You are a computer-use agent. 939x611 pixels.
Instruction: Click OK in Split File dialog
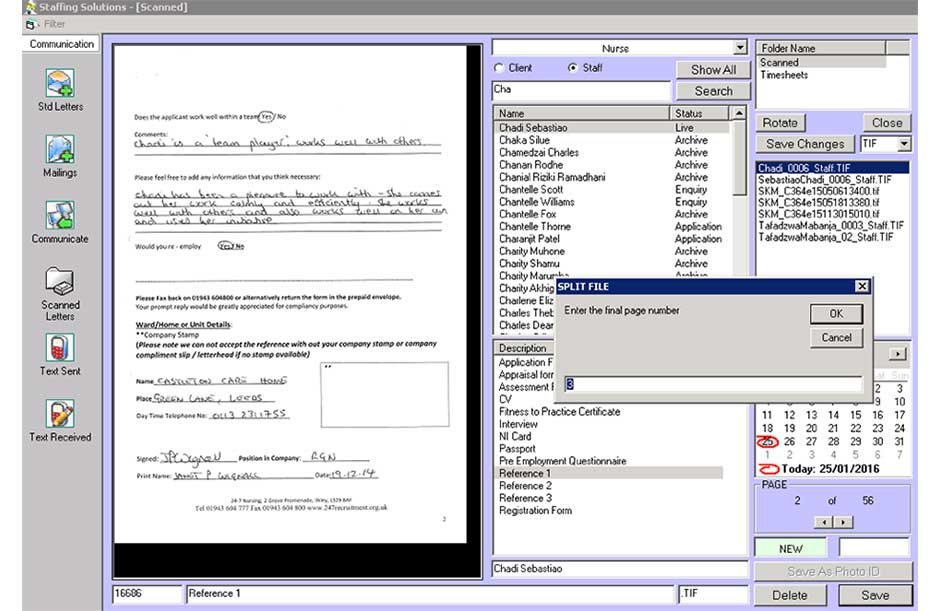point(836,313)
